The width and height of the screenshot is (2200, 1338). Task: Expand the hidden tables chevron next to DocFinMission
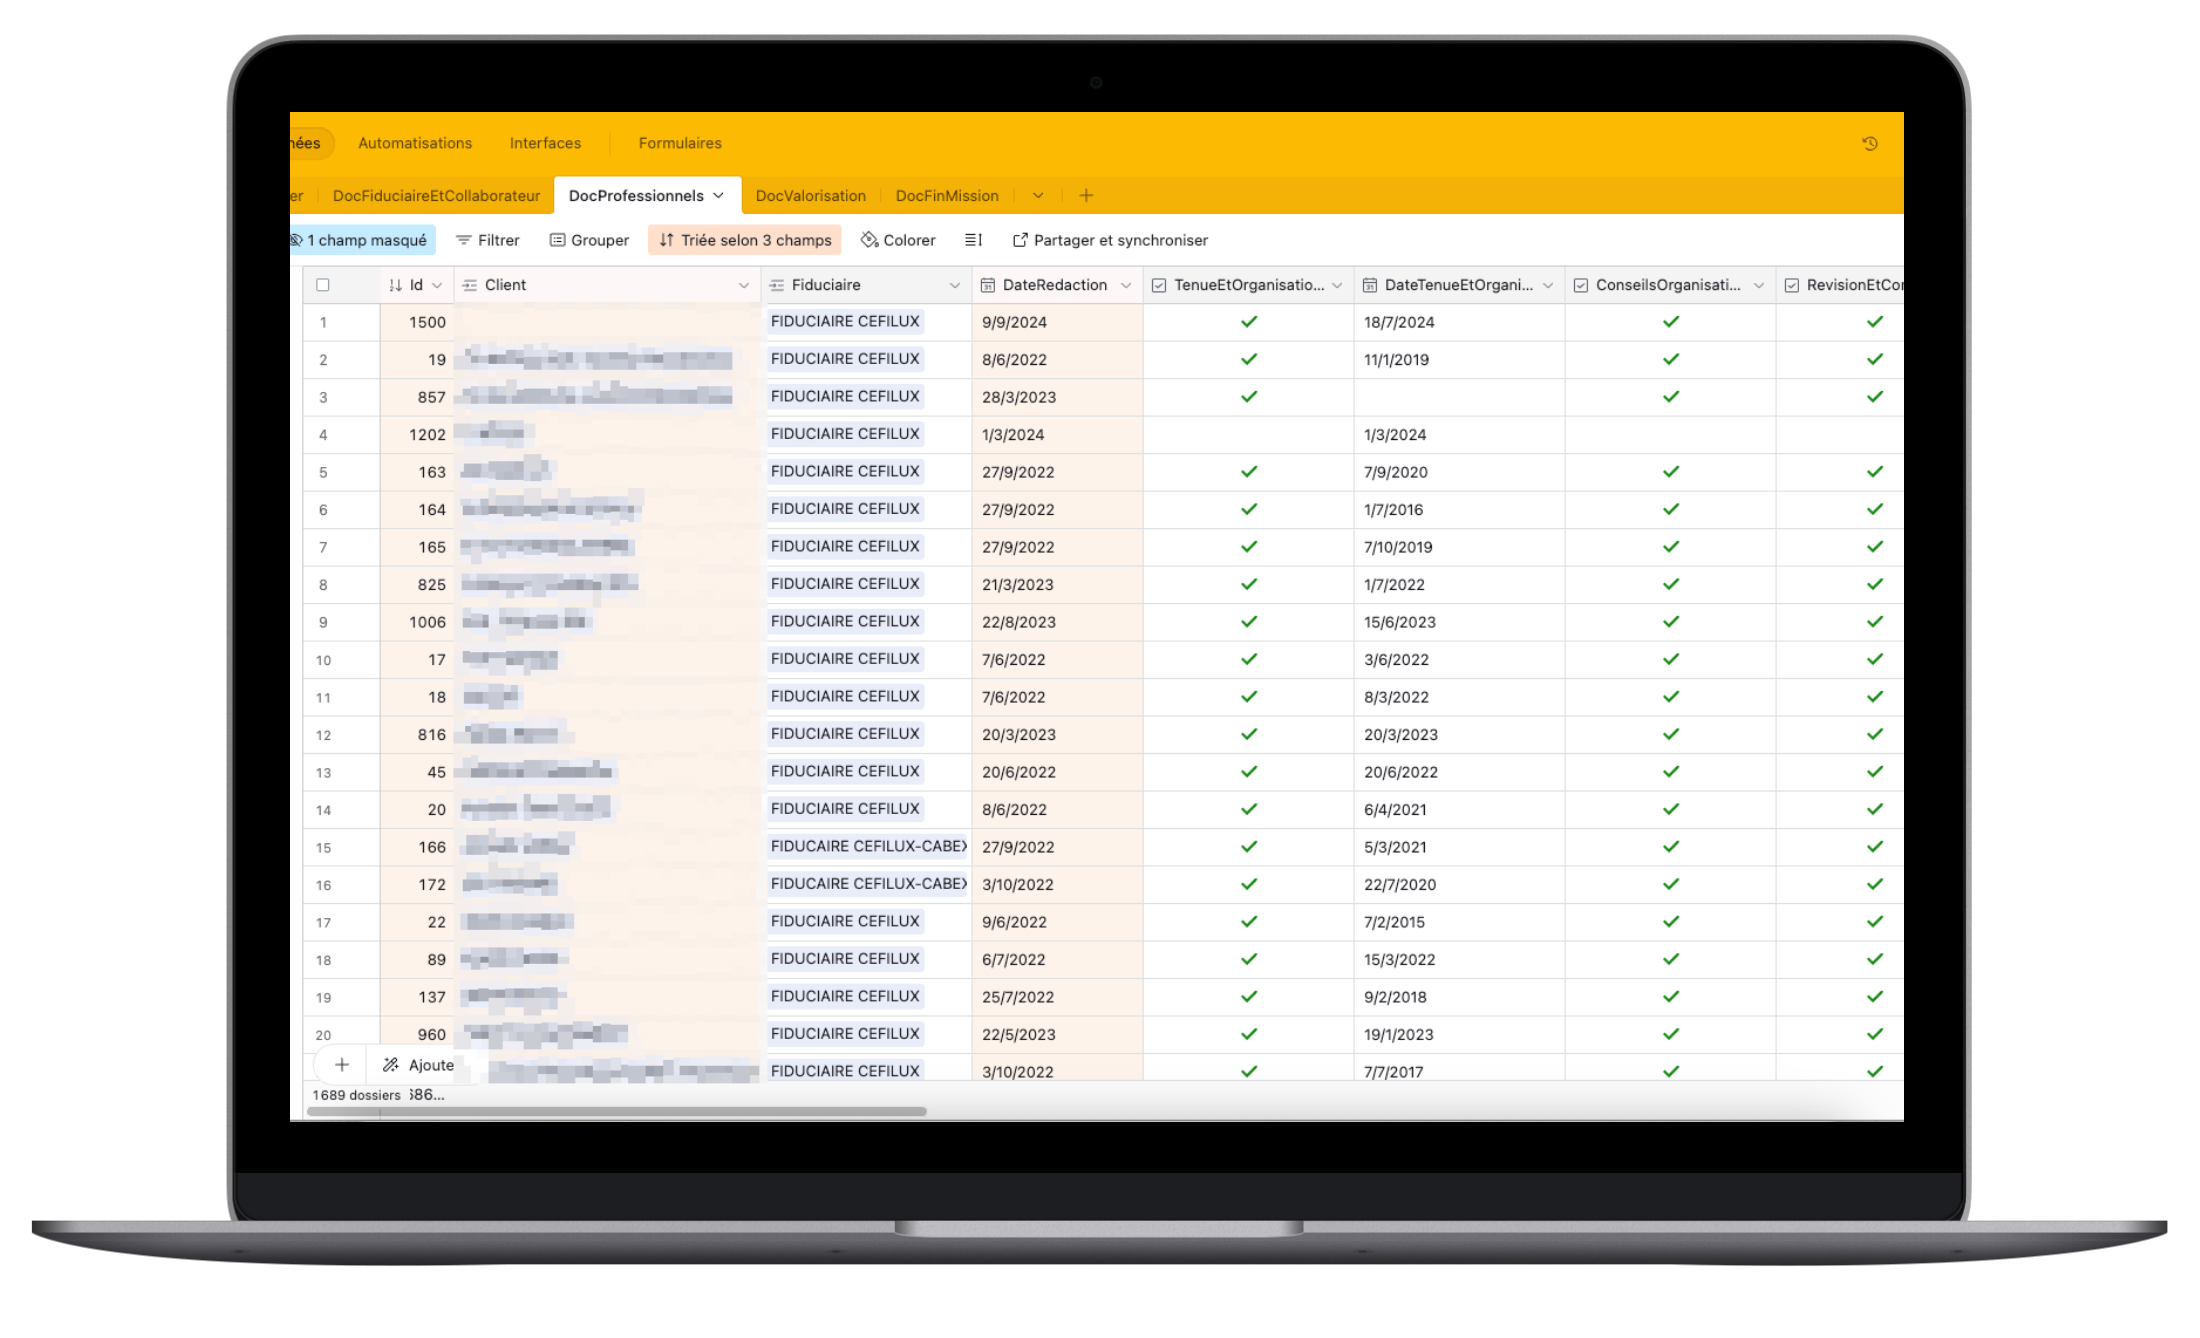[1038, 196]
